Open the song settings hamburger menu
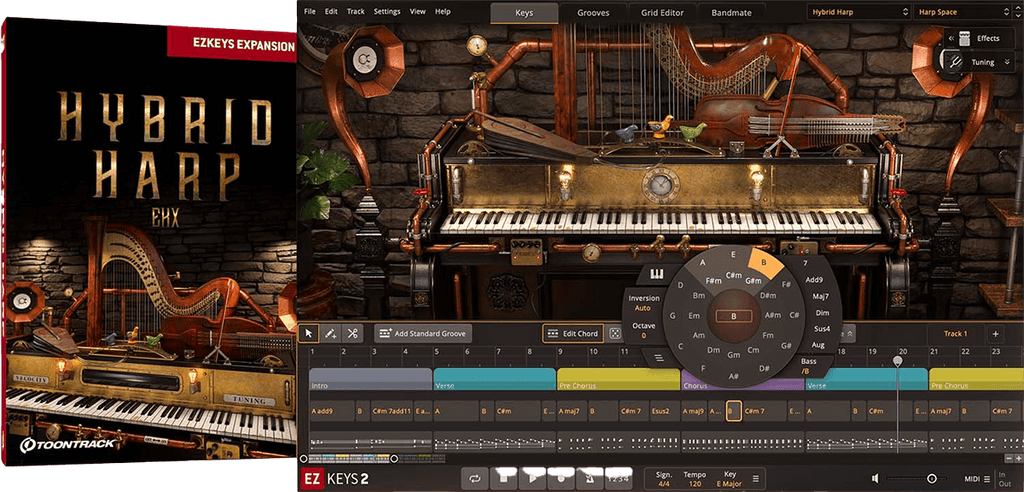Viewport: 1024px width, 492px height. [x=756, y=478]
